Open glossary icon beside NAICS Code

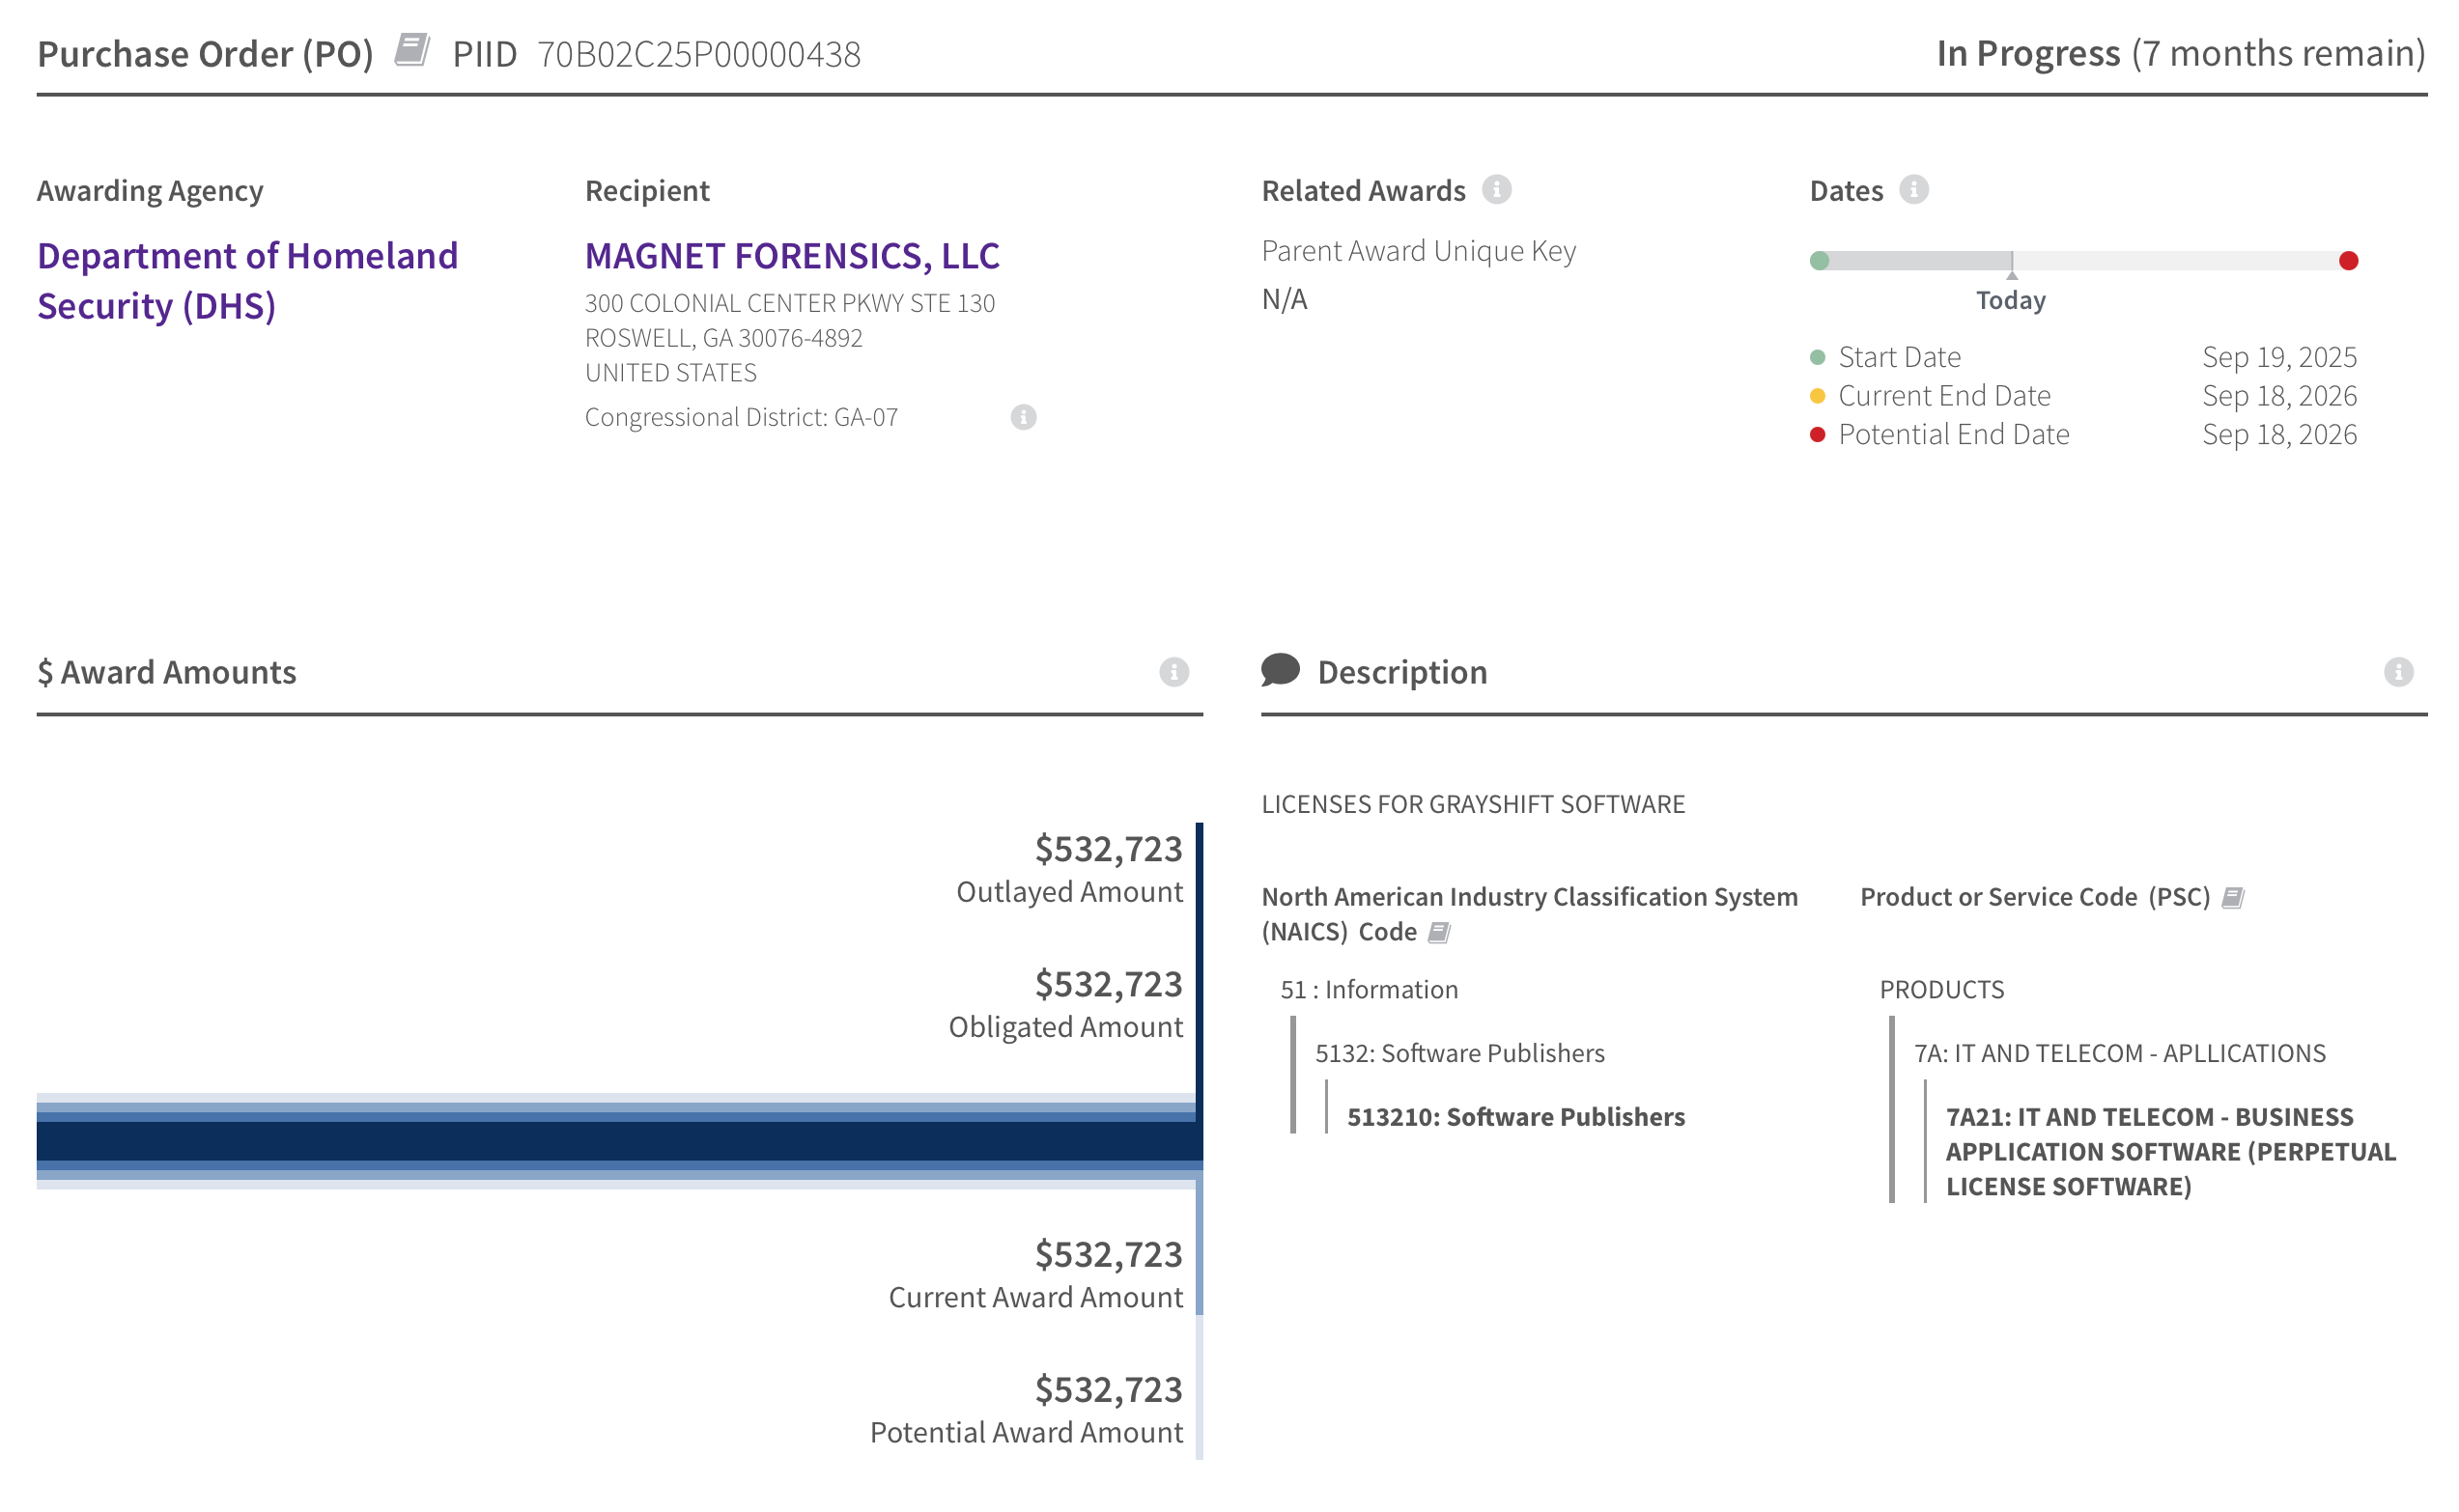click(x=1438, y=933)
